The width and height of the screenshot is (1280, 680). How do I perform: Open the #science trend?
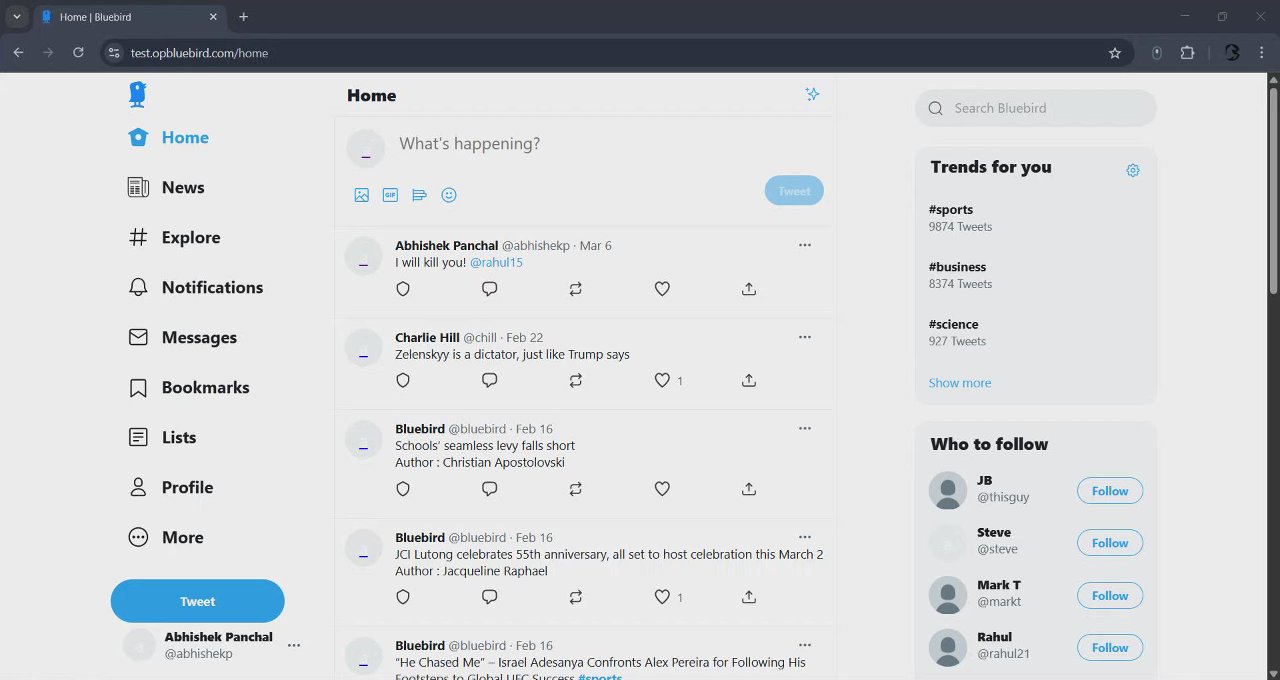(x=953, y=324)
